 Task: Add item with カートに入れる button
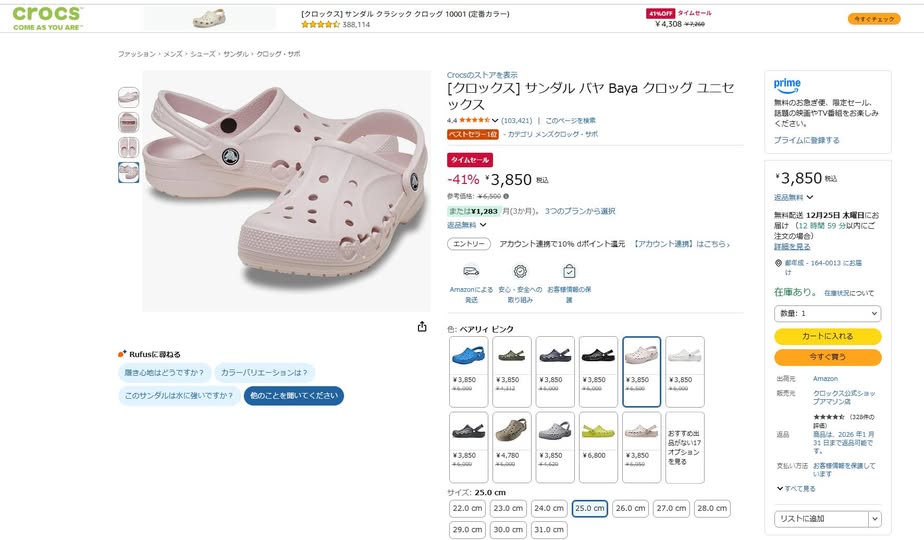pyautogui.click(x=827, y=336)
